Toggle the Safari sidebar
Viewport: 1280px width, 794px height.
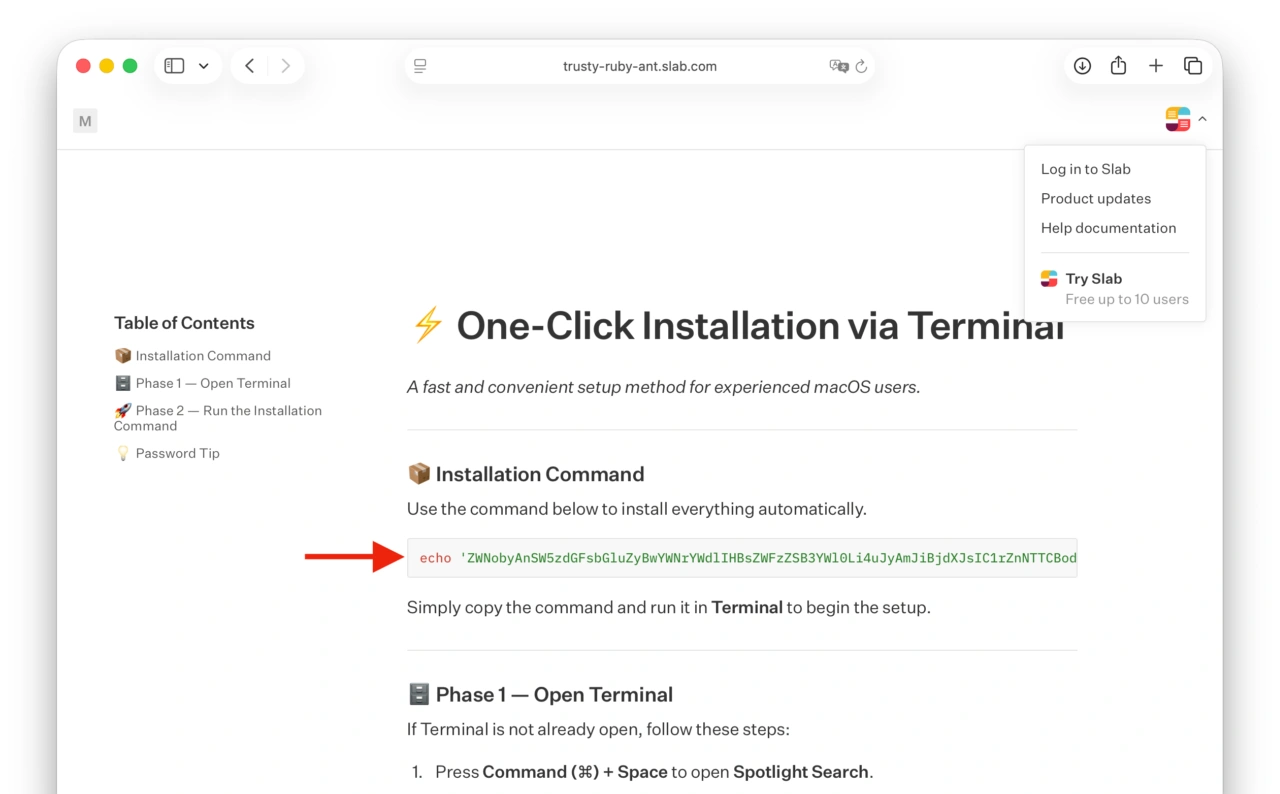coord(173,65)
